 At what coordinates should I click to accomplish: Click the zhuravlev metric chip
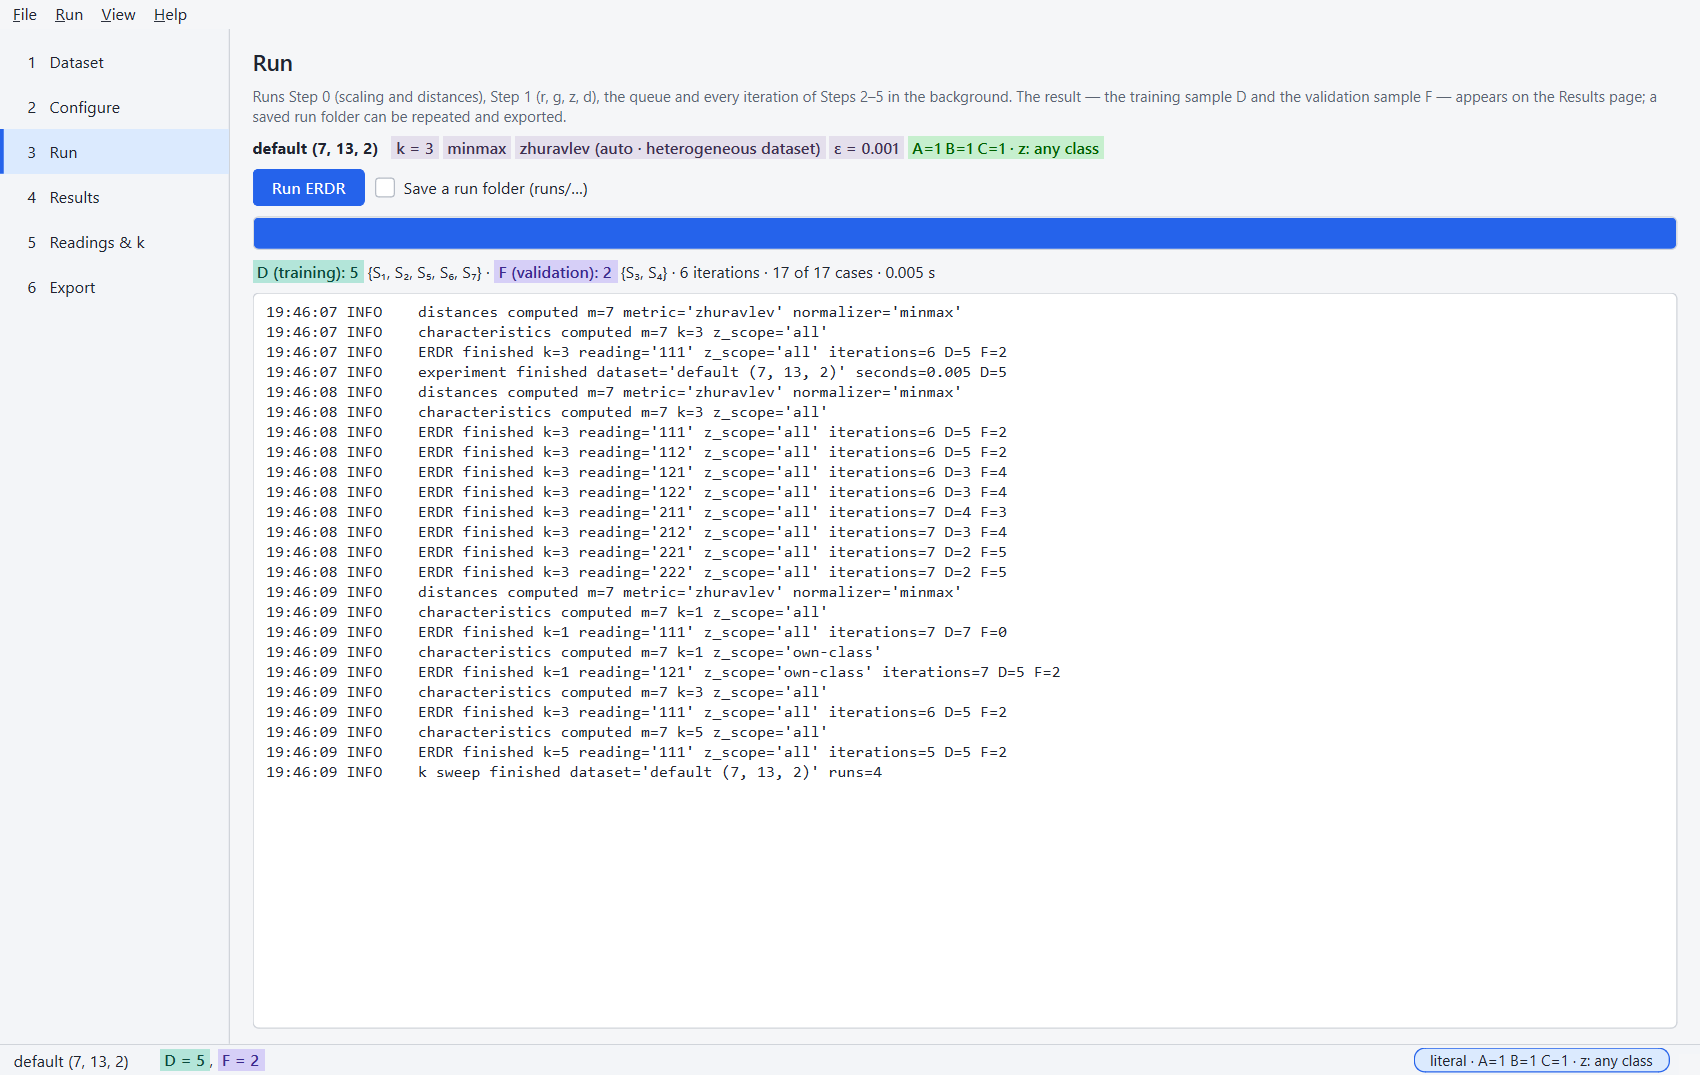pos(670,148)
